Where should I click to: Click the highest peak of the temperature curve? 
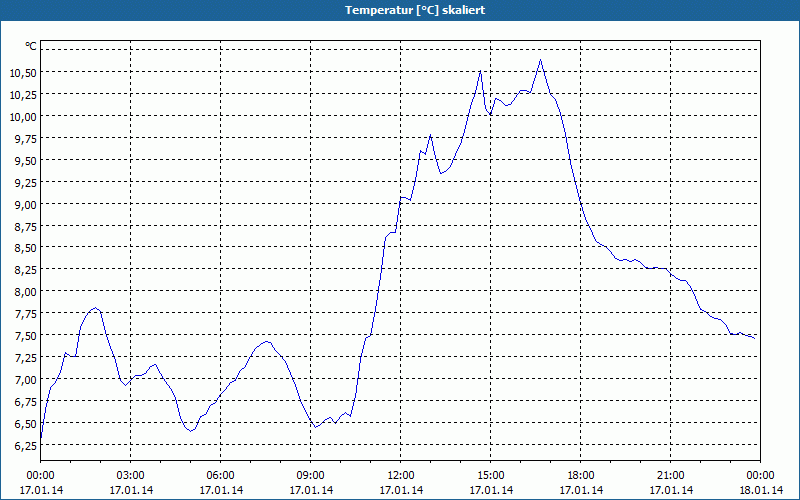click(x=540, y=60)
